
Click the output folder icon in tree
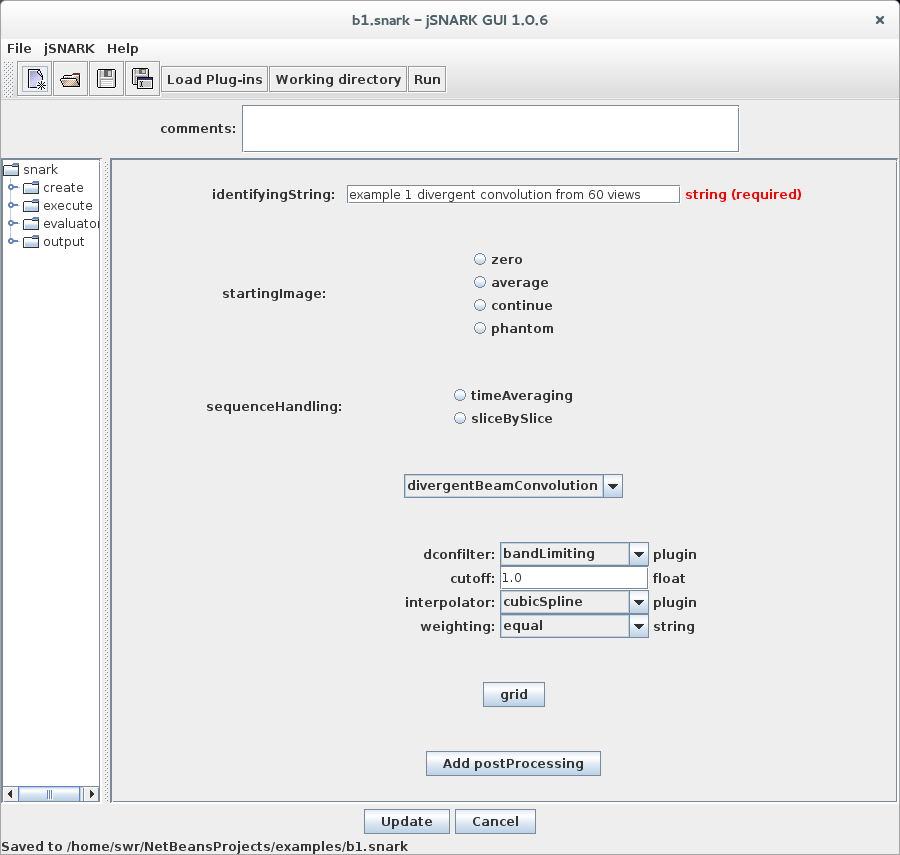31,242
